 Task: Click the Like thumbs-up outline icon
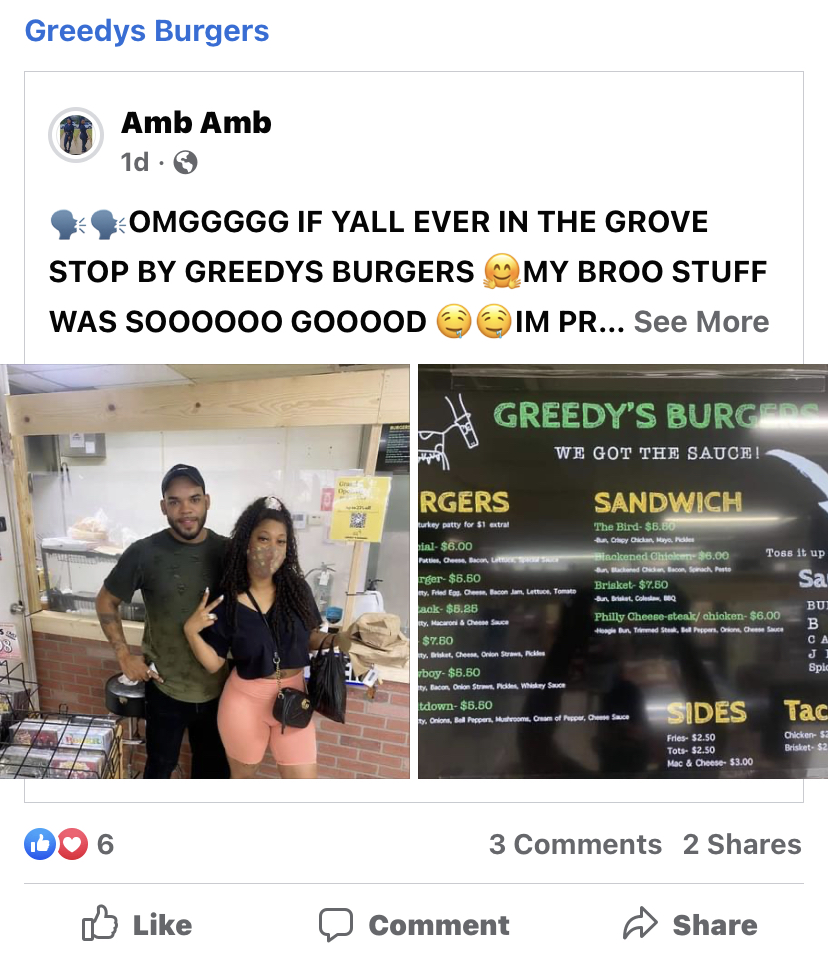[99, 923]
